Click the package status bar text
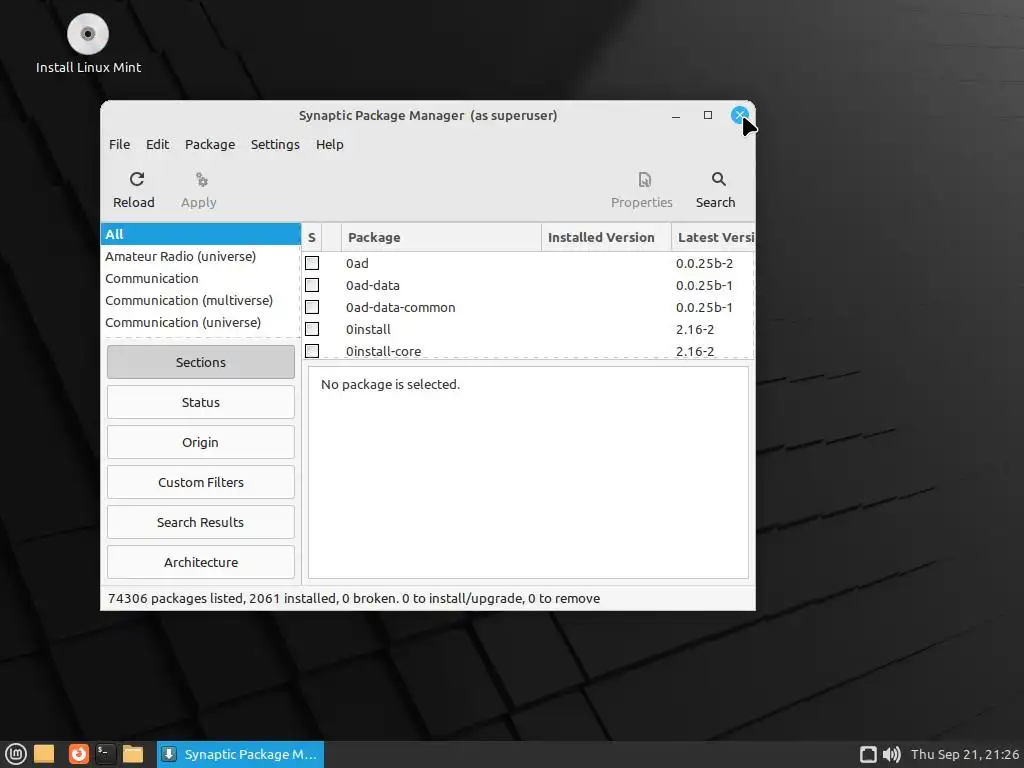1024x768 pixels. click(354, 598)
